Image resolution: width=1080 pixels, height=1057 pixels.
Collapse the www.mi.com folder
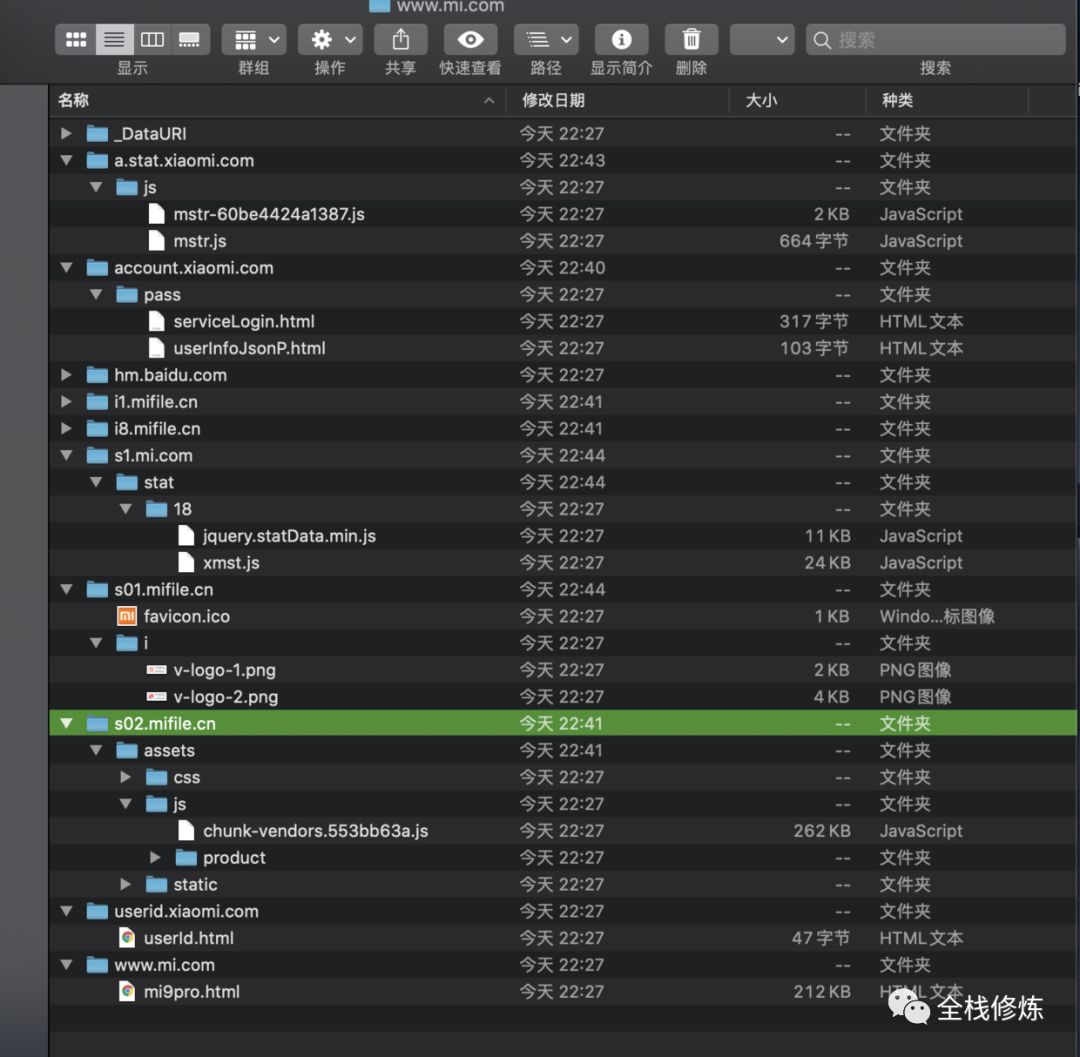(66, 965)
